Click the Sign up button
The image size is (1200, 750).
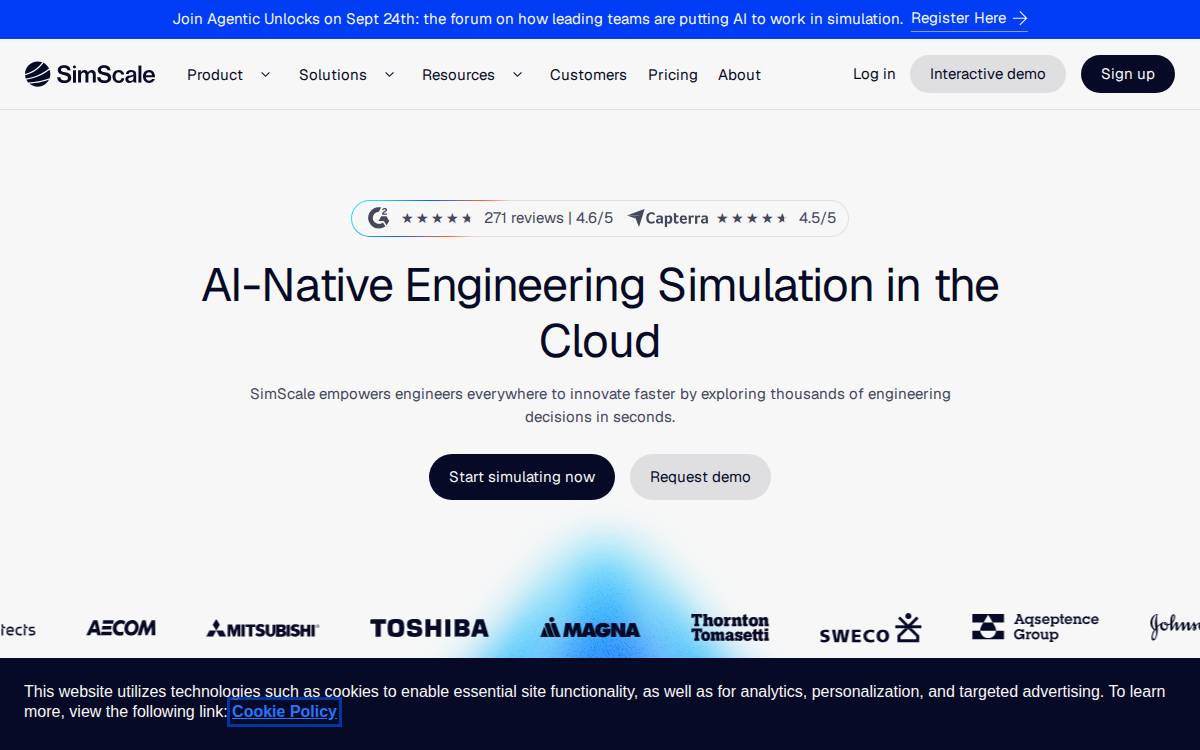tap(1128, 74)
